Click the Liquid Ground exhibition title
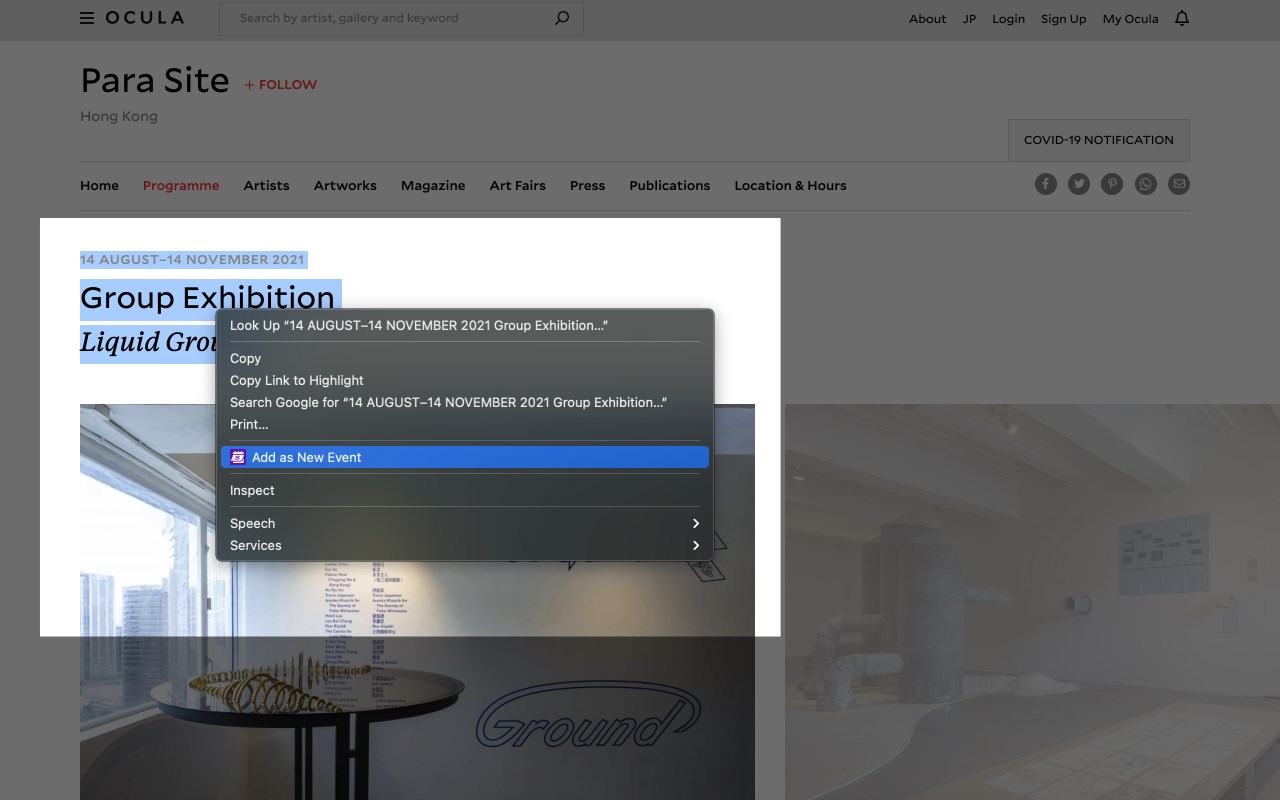This screenshot has height=800, width=1280. tap(150, 342)
